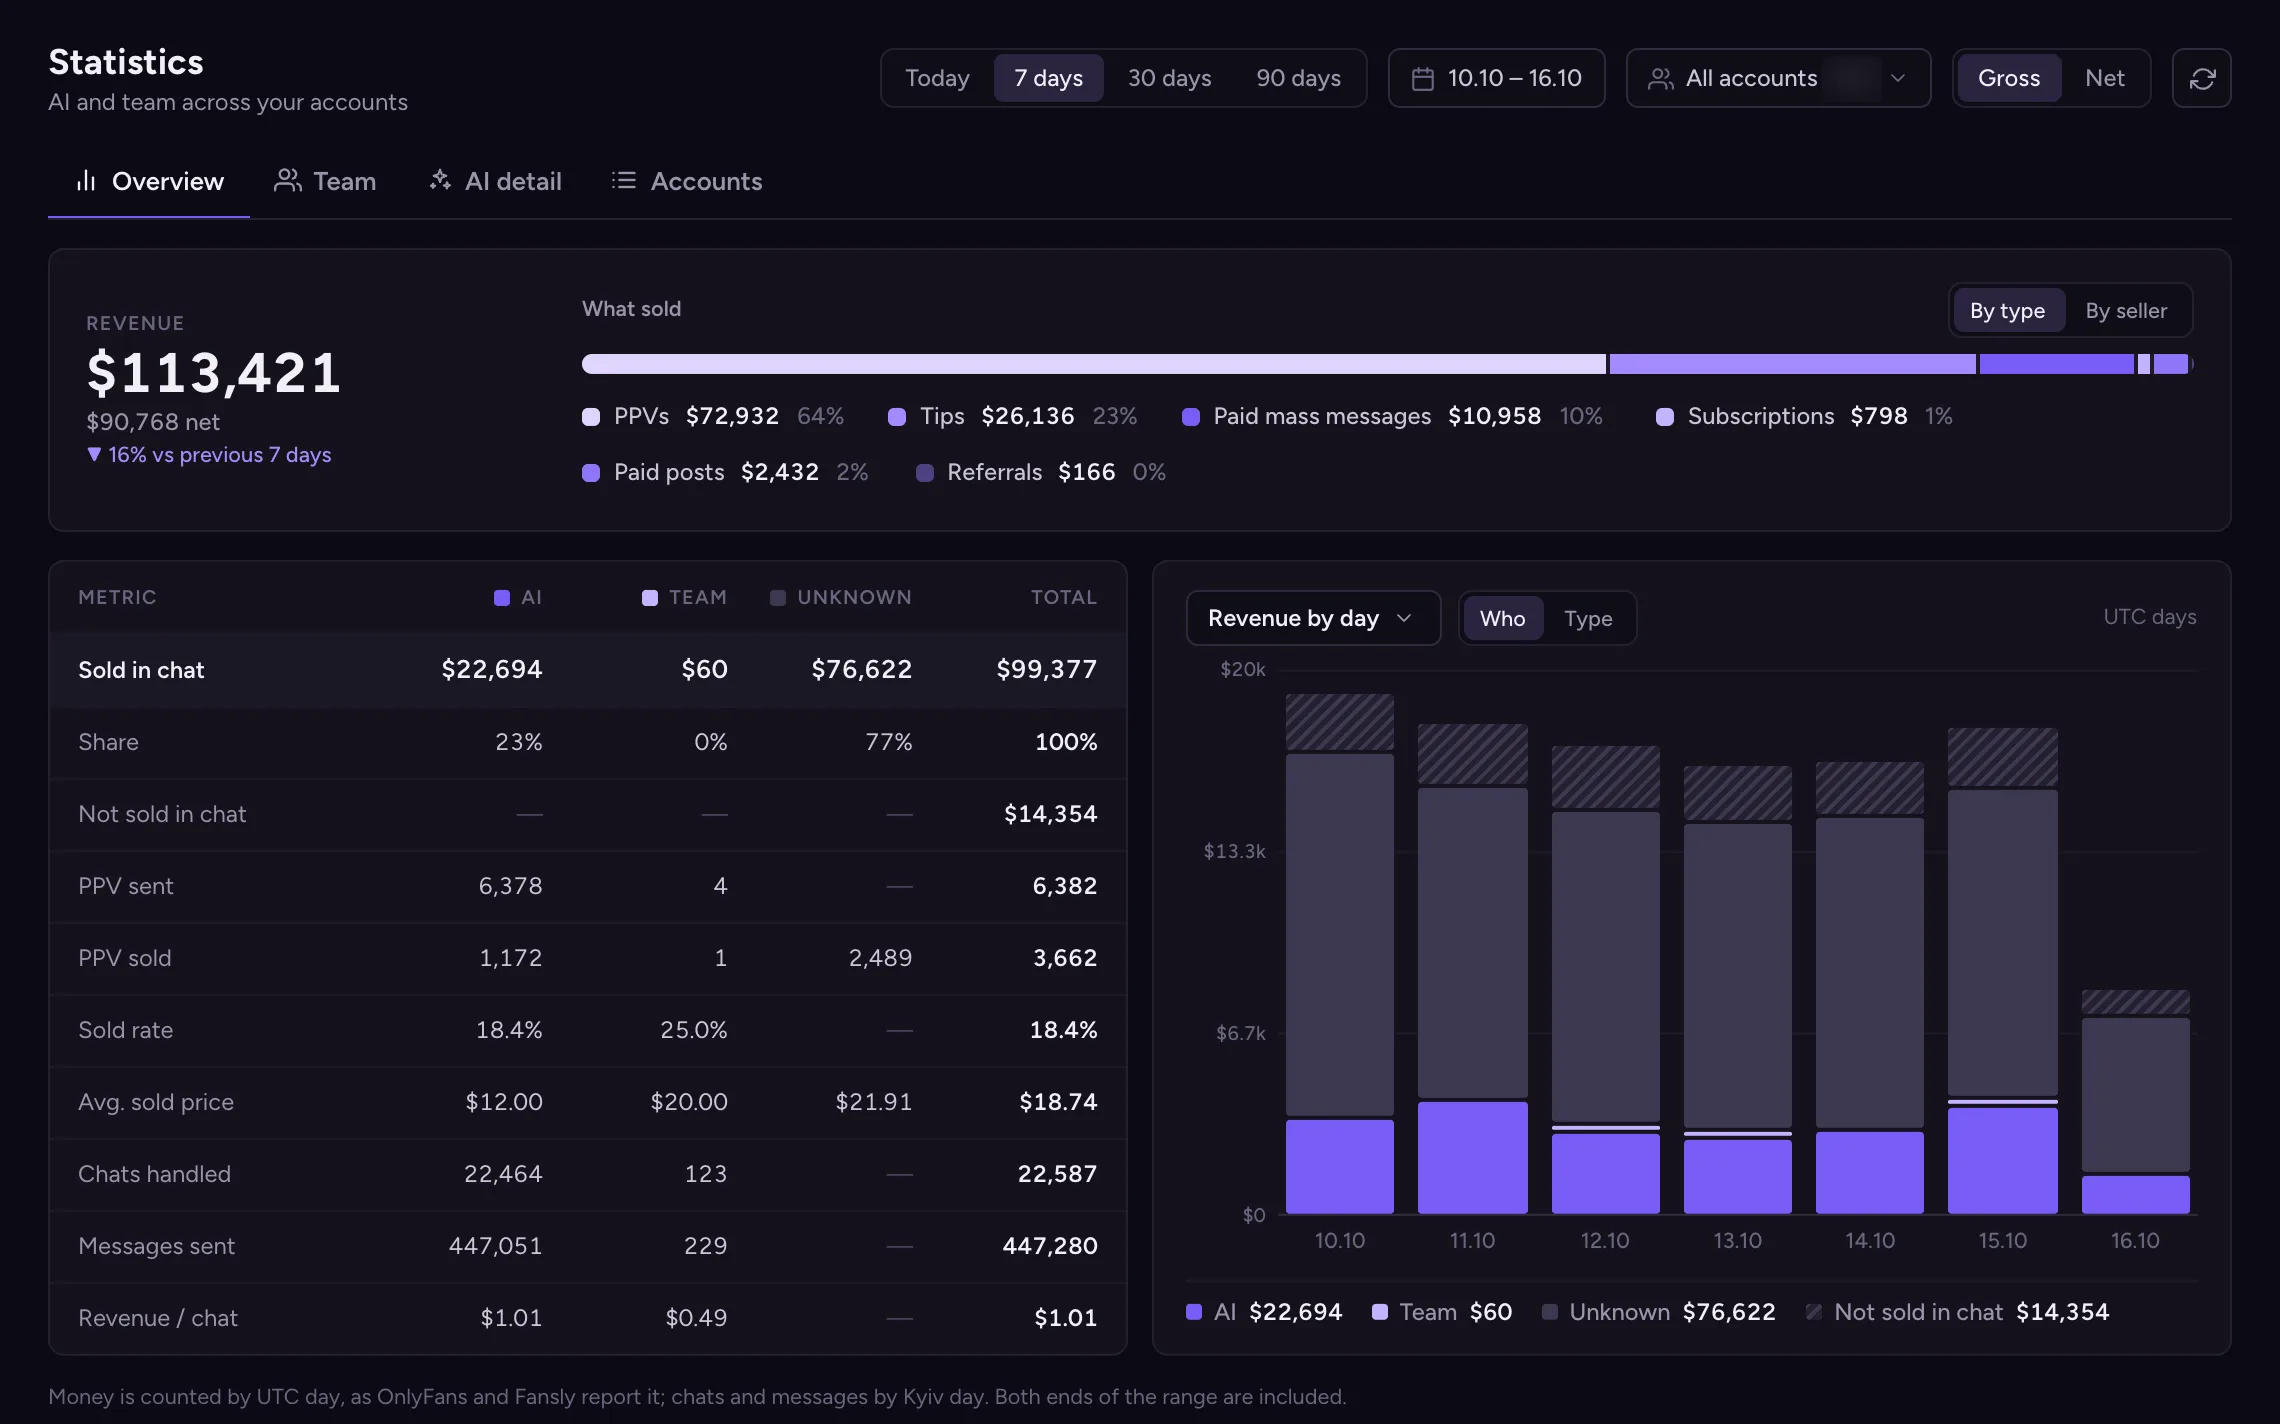Select the Today range option
This screenshot has height=1424, width=2280.
point(937,78)
